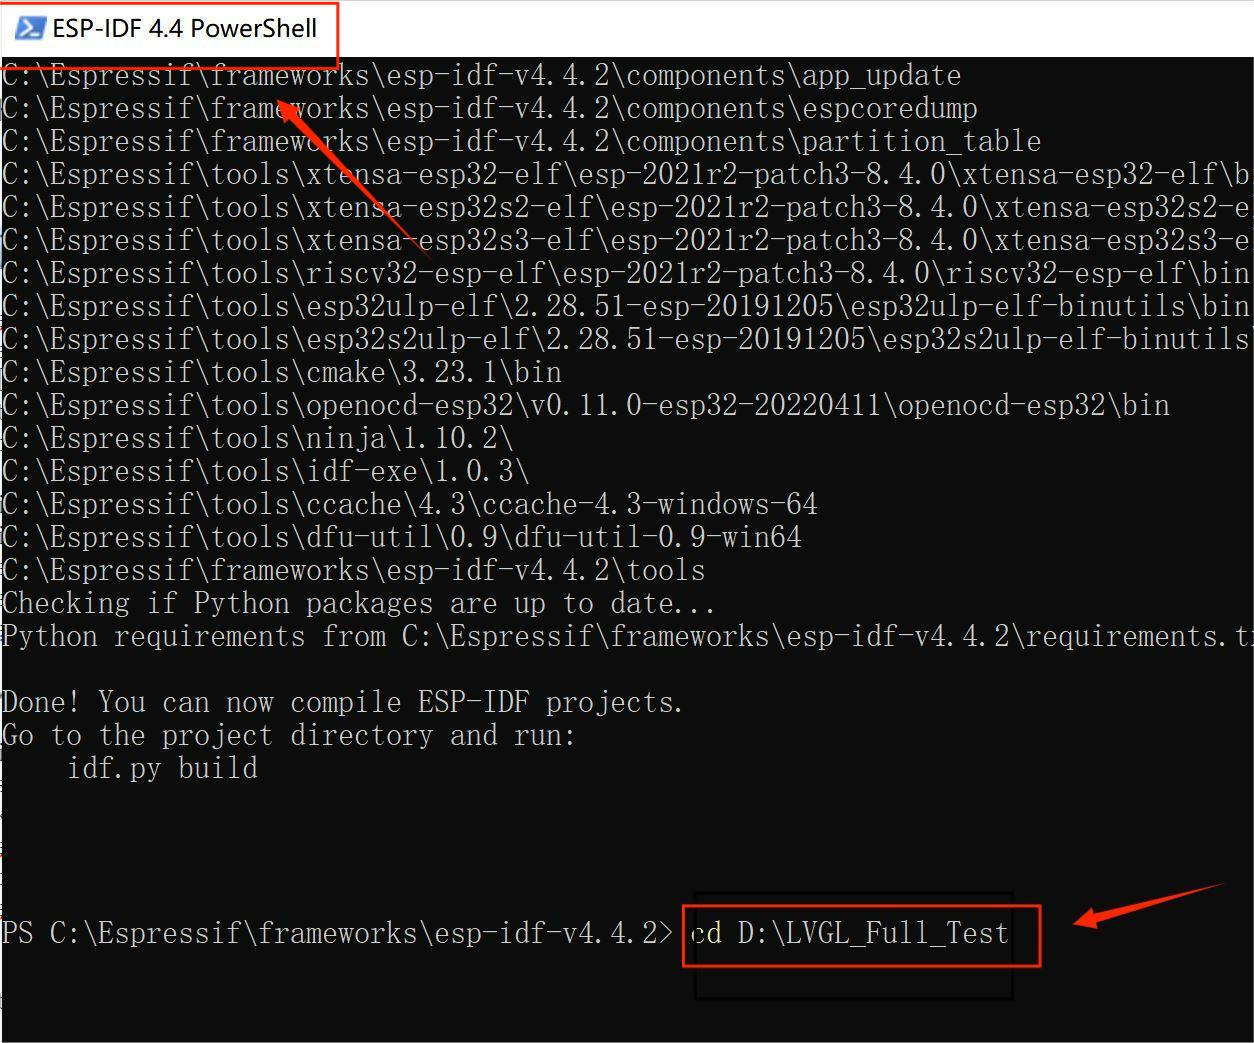This screenshot has height=1043, width=1254.
Task: Click the Go to the project directory line
Action: pyautogui.click(x=289, y=735)
